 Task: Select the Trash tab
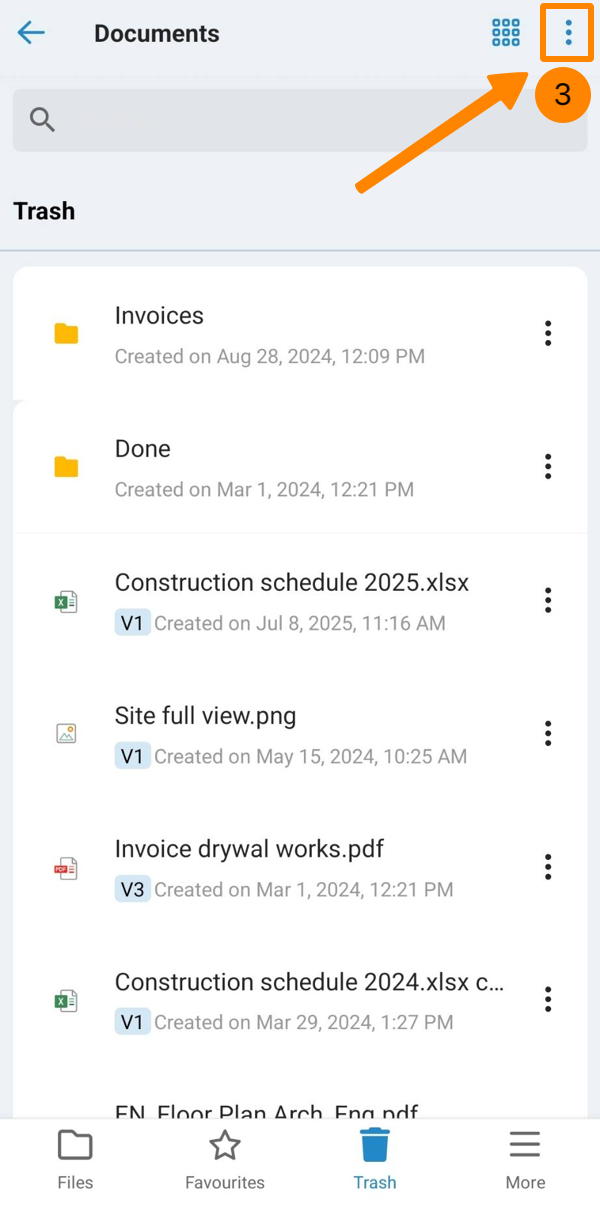[x=375, y=1160]
